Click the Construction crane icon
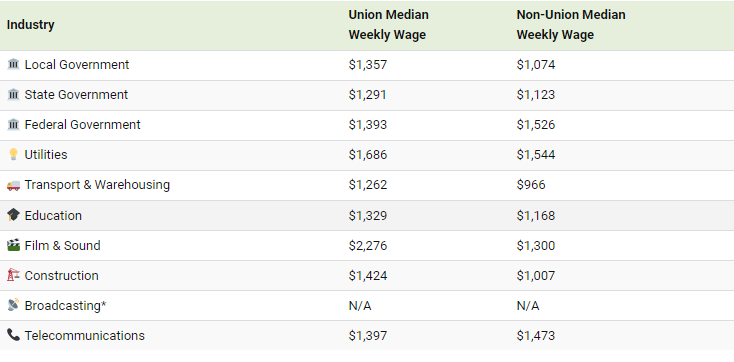 [x=13, y=275]
